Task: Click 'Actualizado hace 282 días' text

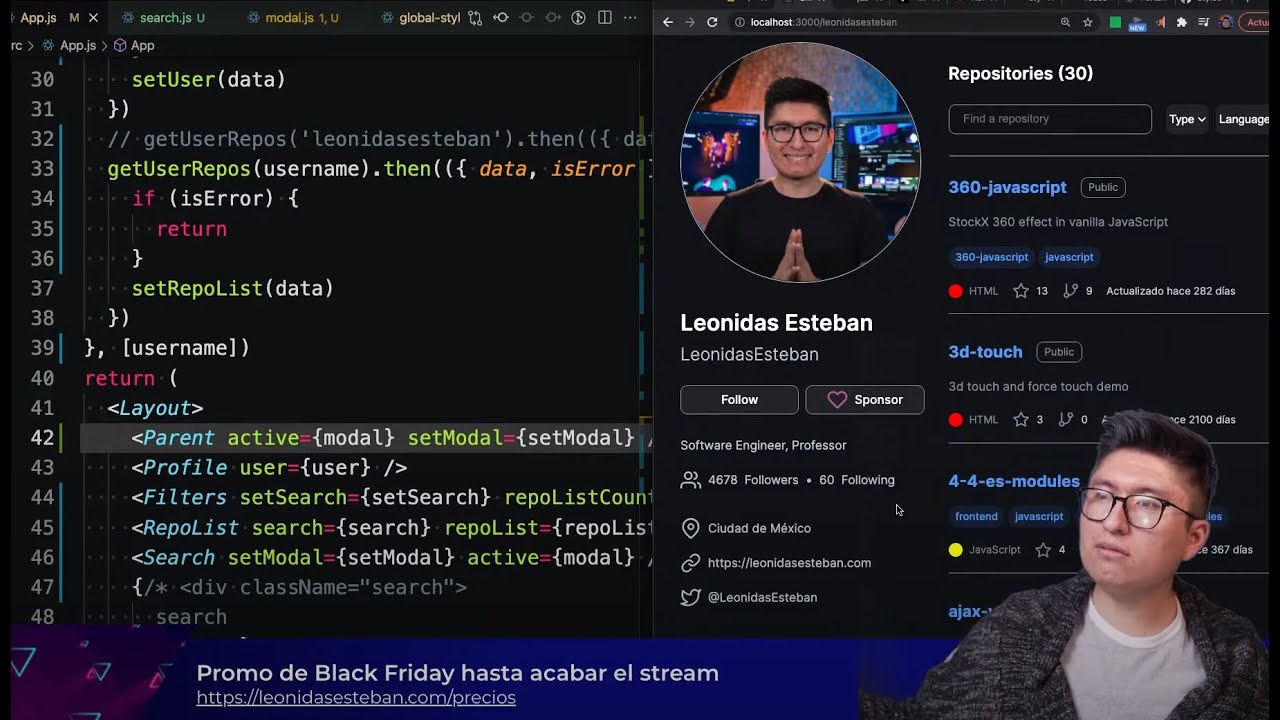Action: pos(1170,291)
